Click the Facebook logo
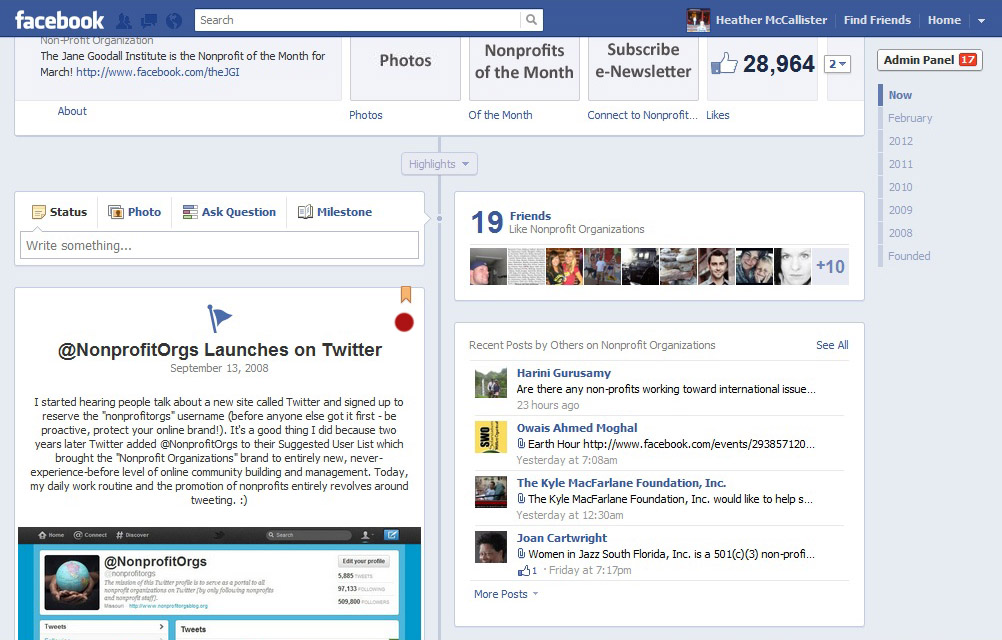The image size is (1002, 640). 58,19
